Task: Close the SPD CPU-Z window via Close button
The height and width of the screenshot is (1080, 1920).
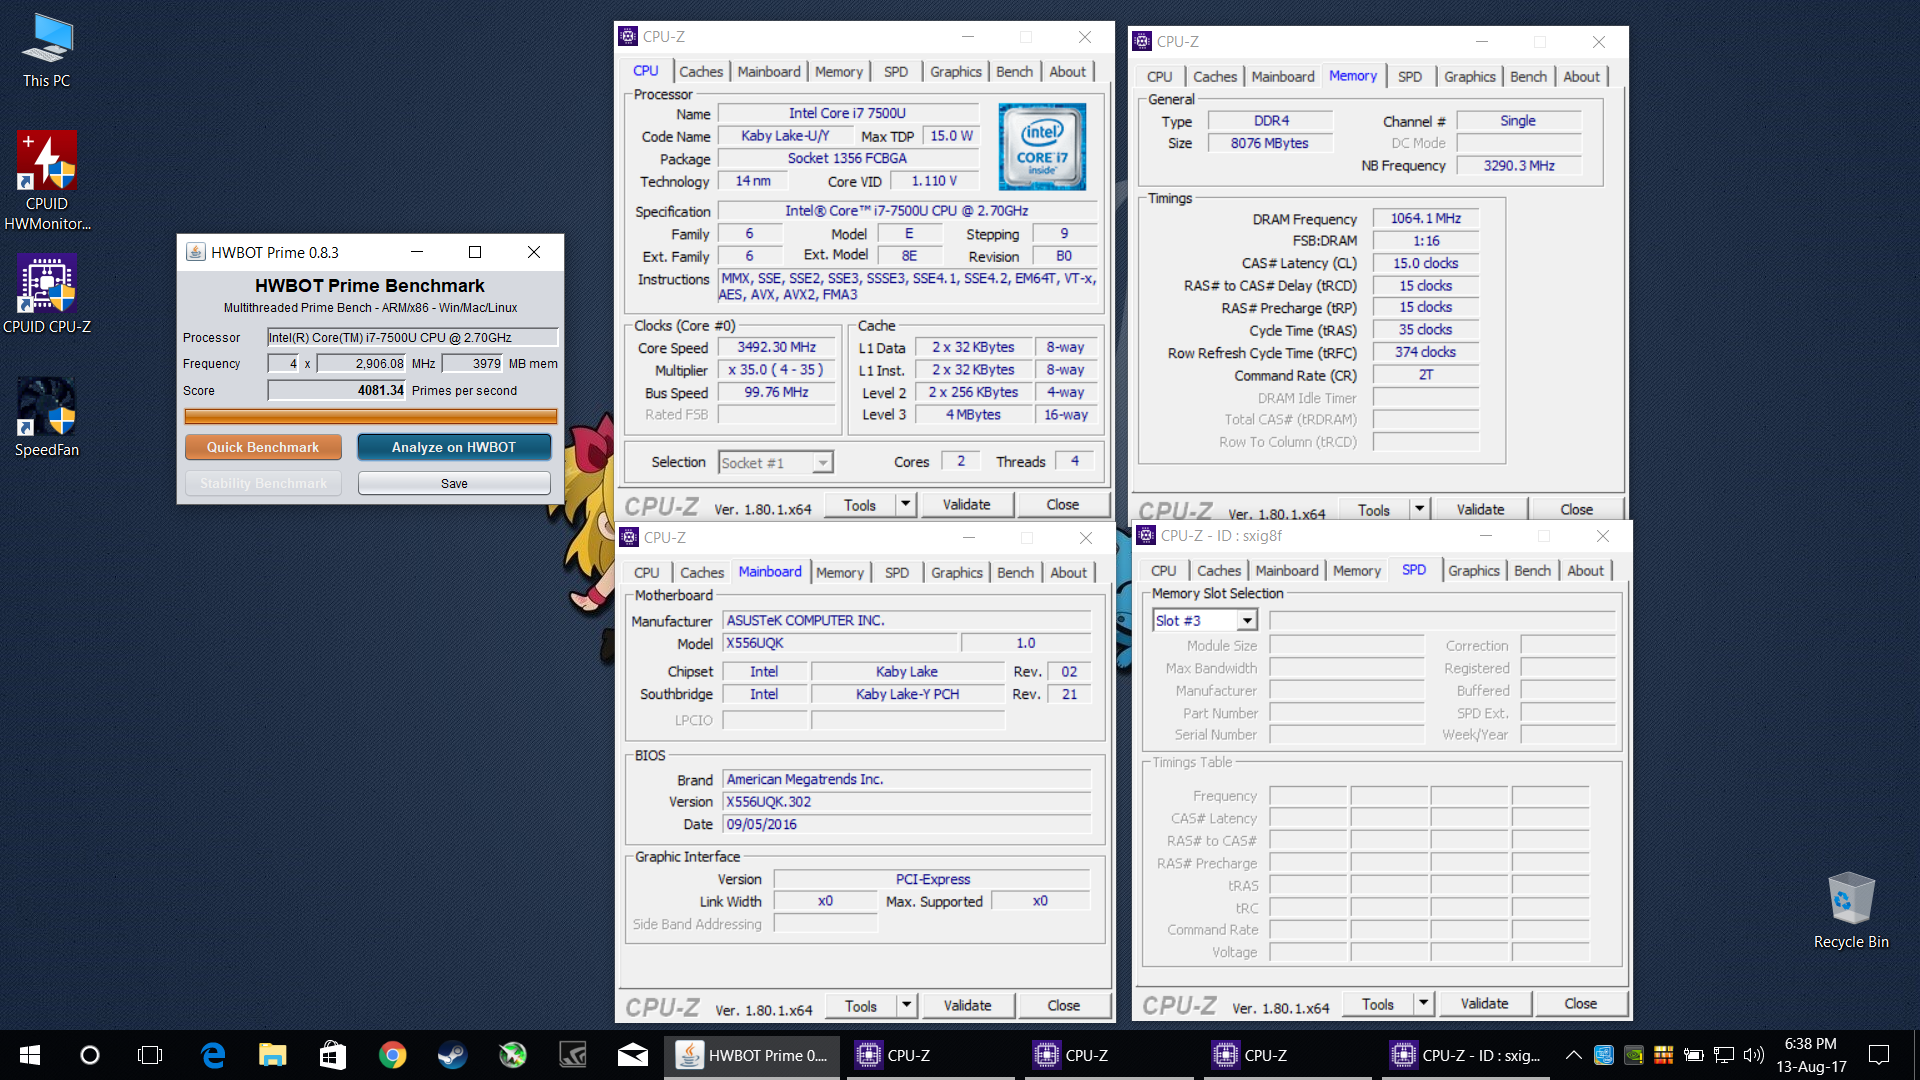Action: coord(1580,1003)
